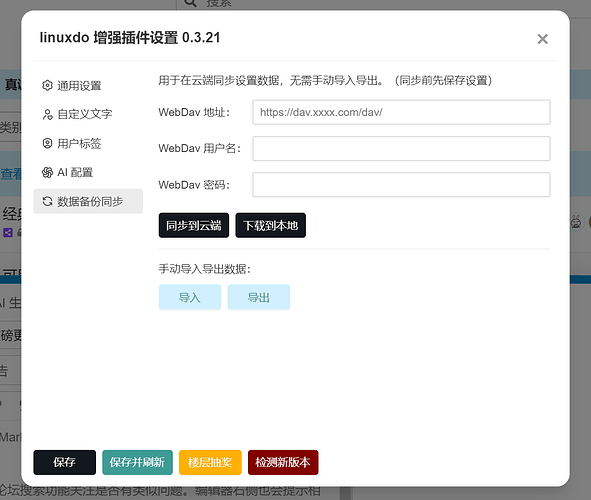Open the orange 楼层抽奖 button
This screenshot has width=591, height=500.
click(210, 462)
